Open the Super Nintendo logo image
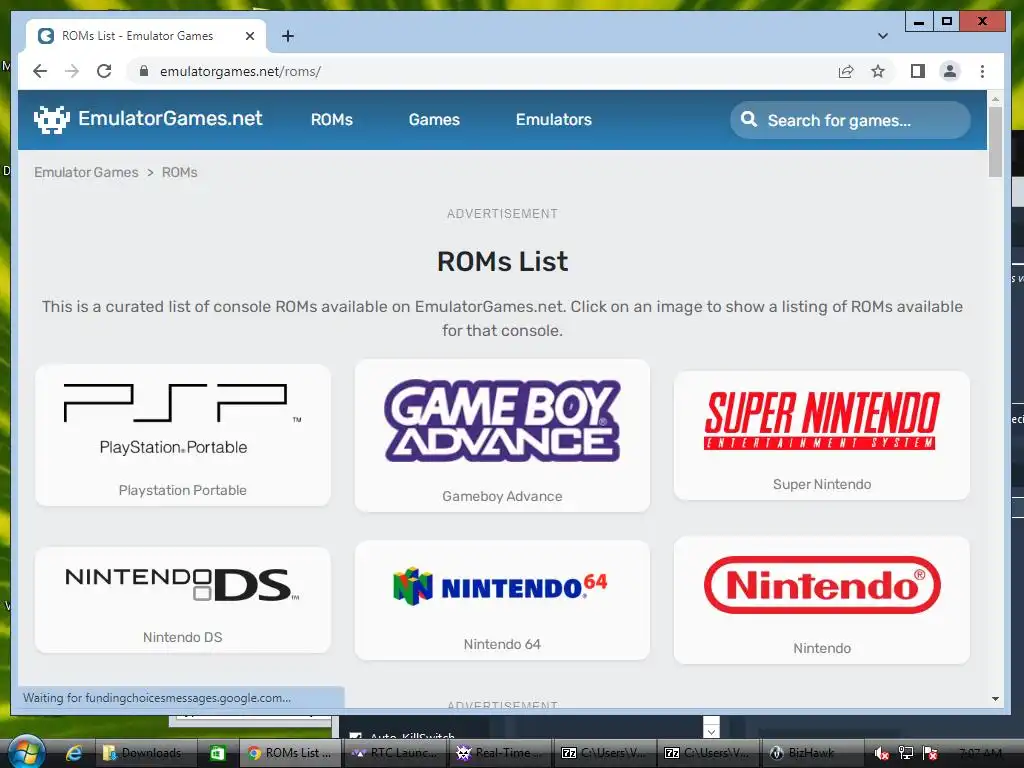This screenshot has width=1024, height=768. click(822, 421)
